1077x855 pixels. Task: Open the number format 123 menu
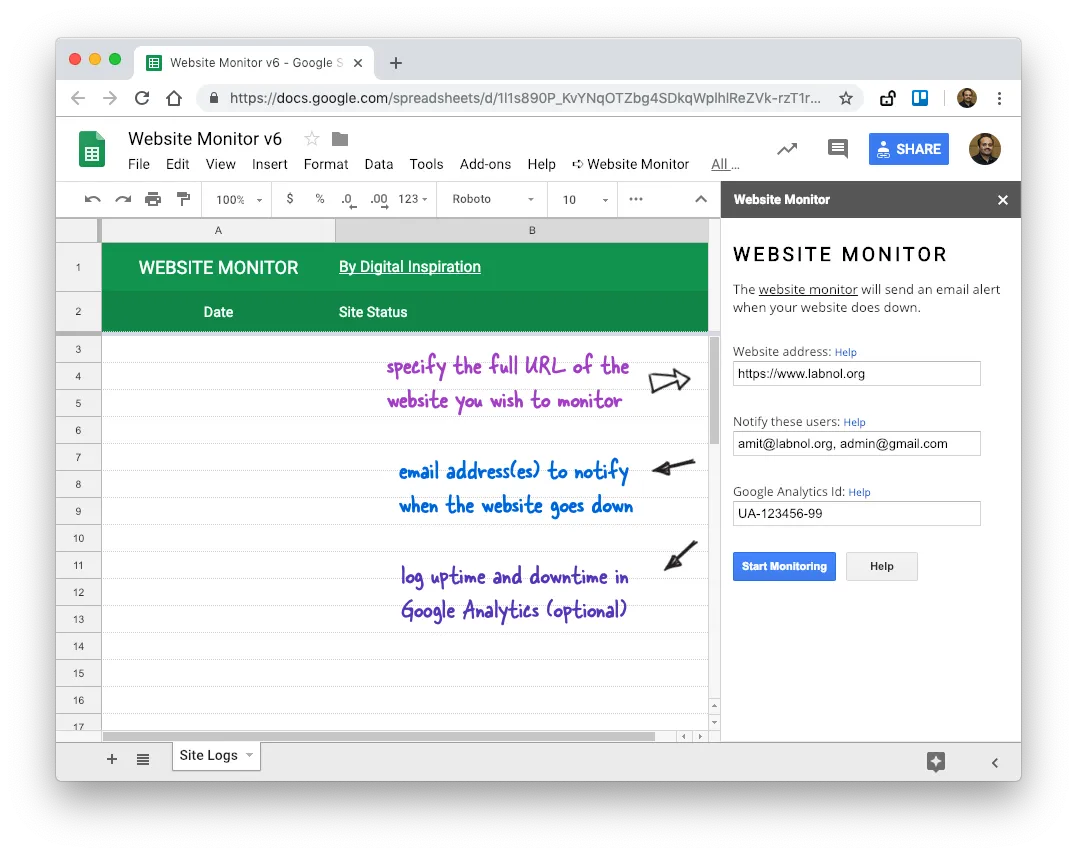click(410, 199)
